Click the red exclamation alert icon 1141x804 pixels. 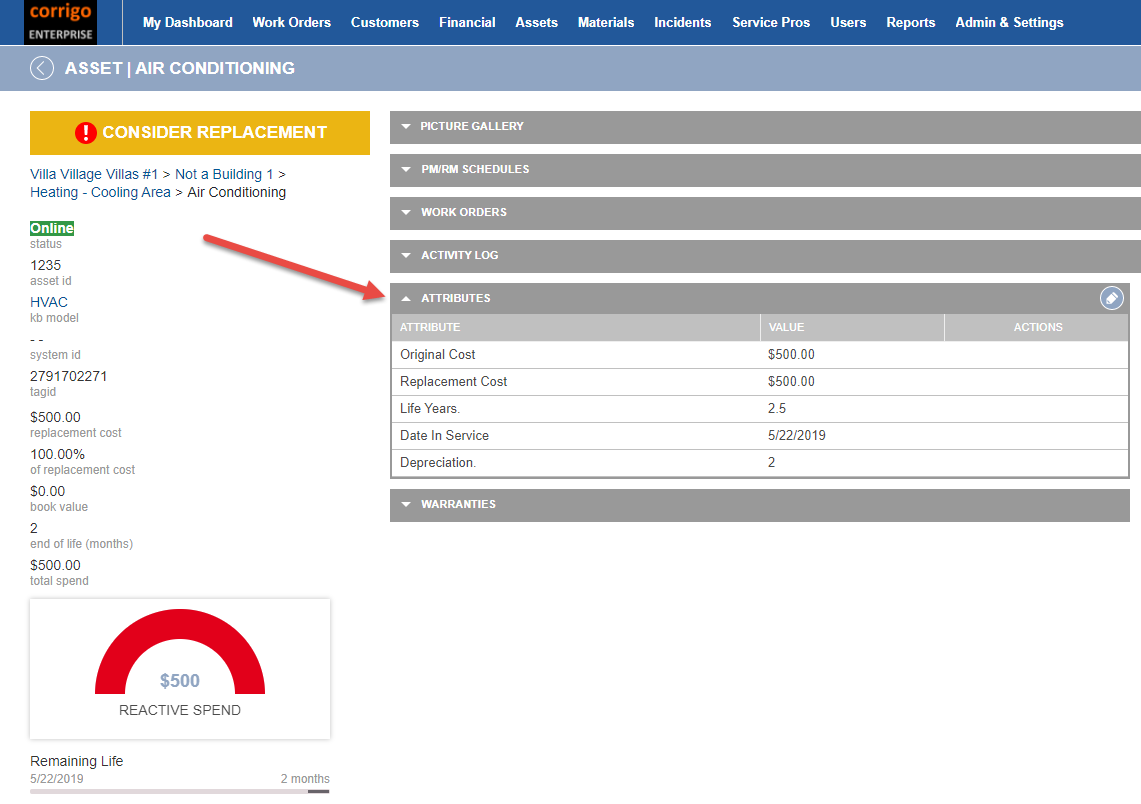click(86, 132)
